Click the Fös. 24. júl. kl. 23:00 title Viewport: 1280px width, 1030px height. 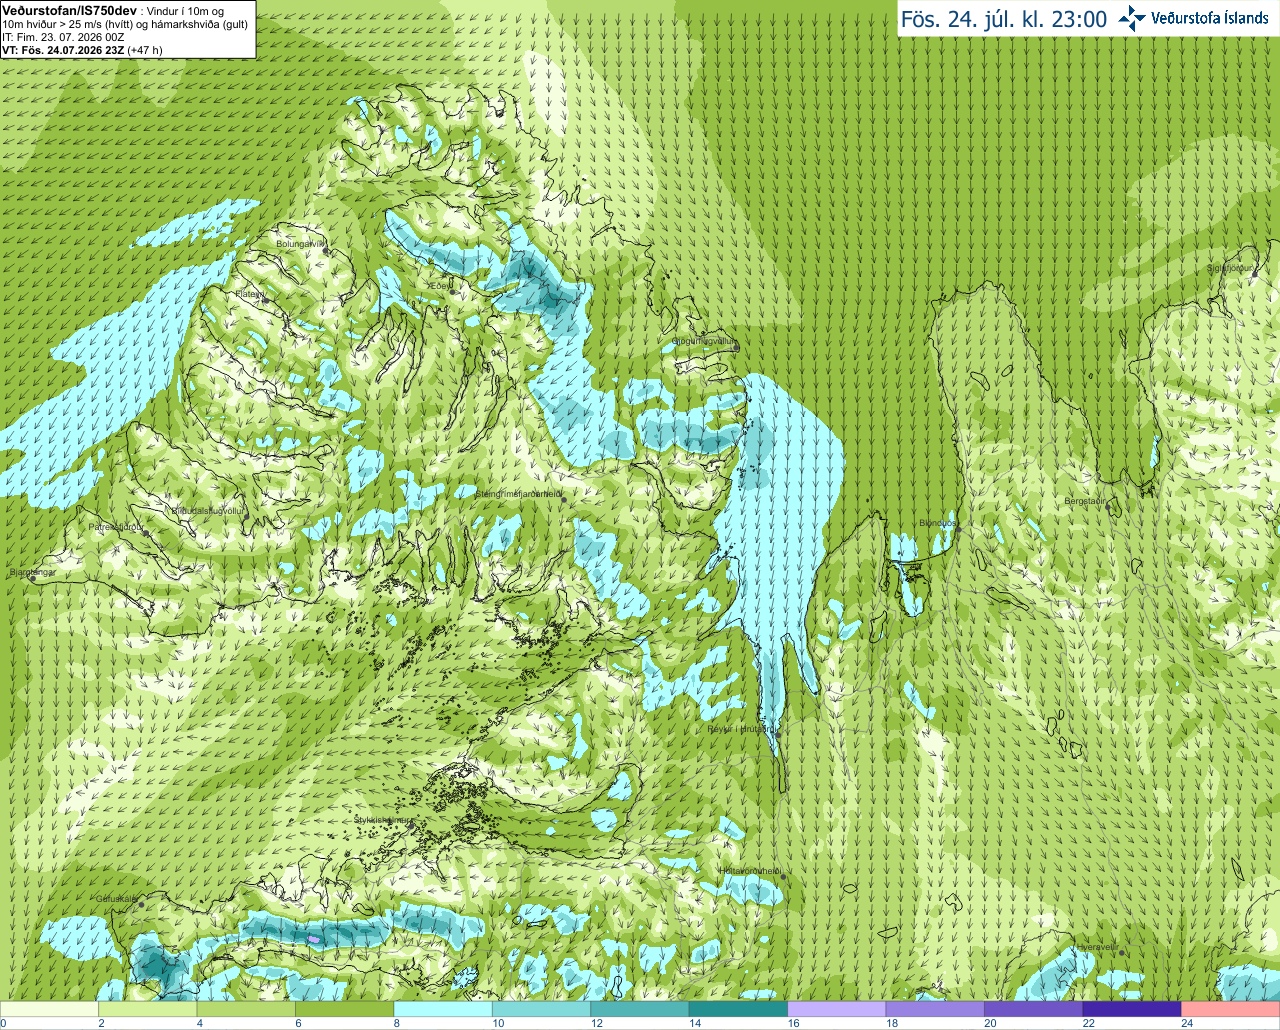click(x=1003, y=19)
